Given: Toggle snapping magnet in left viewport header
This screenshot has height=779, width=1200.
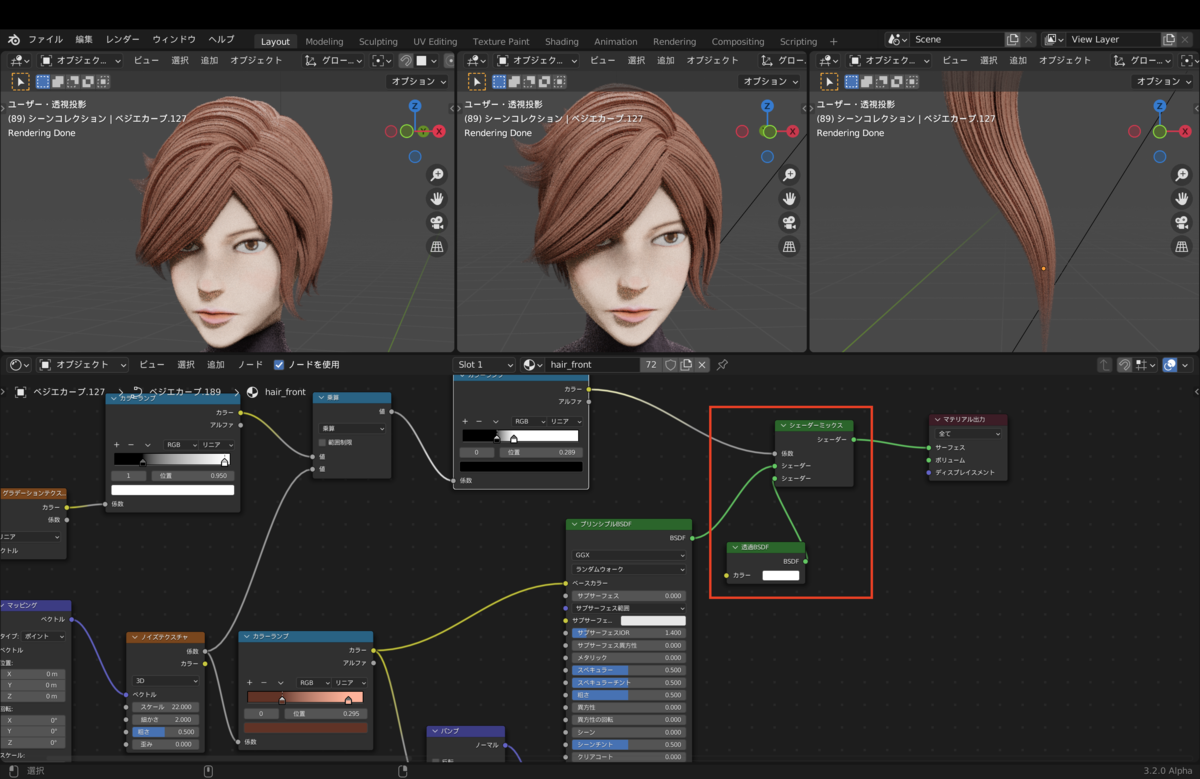Looking at the screenshot, I should point(406,60).
